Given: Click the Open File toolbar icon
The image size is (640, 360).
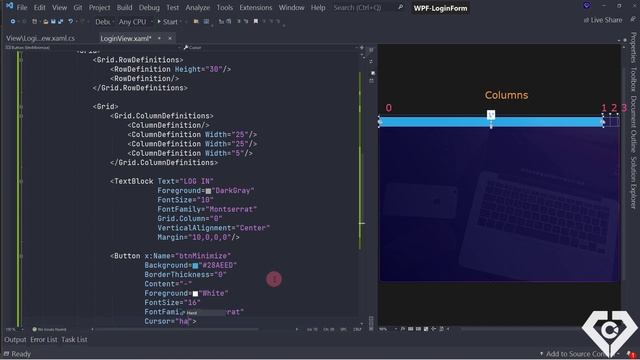Looking at the screenshot, I should [45, 21].
